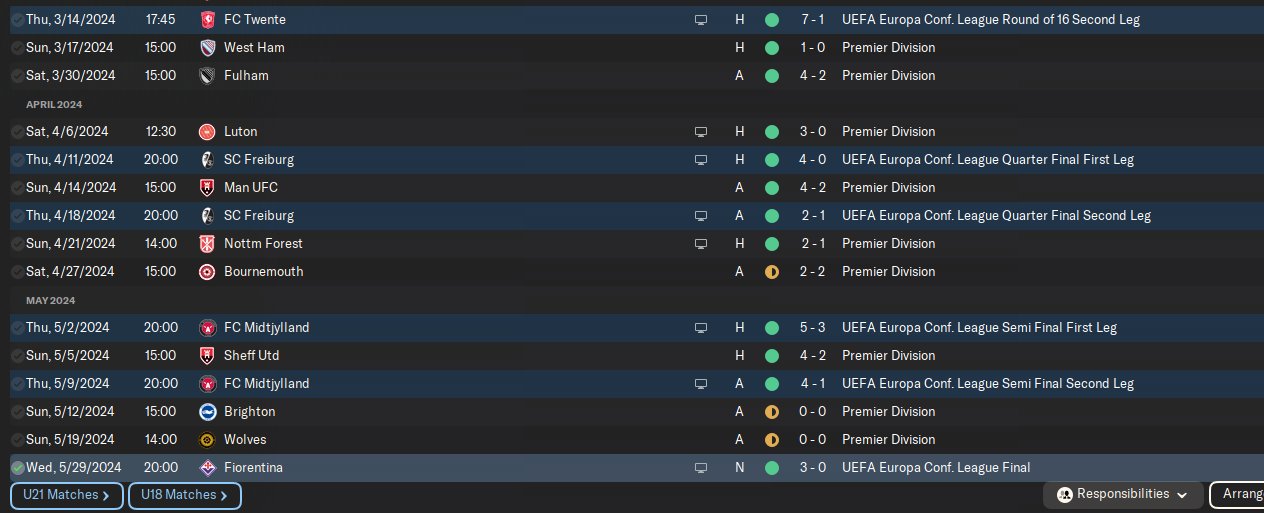1264x513 pixels.
Task: Toggle the check mark beside Sat, 4/6/2024
Action: click(17, 131)
